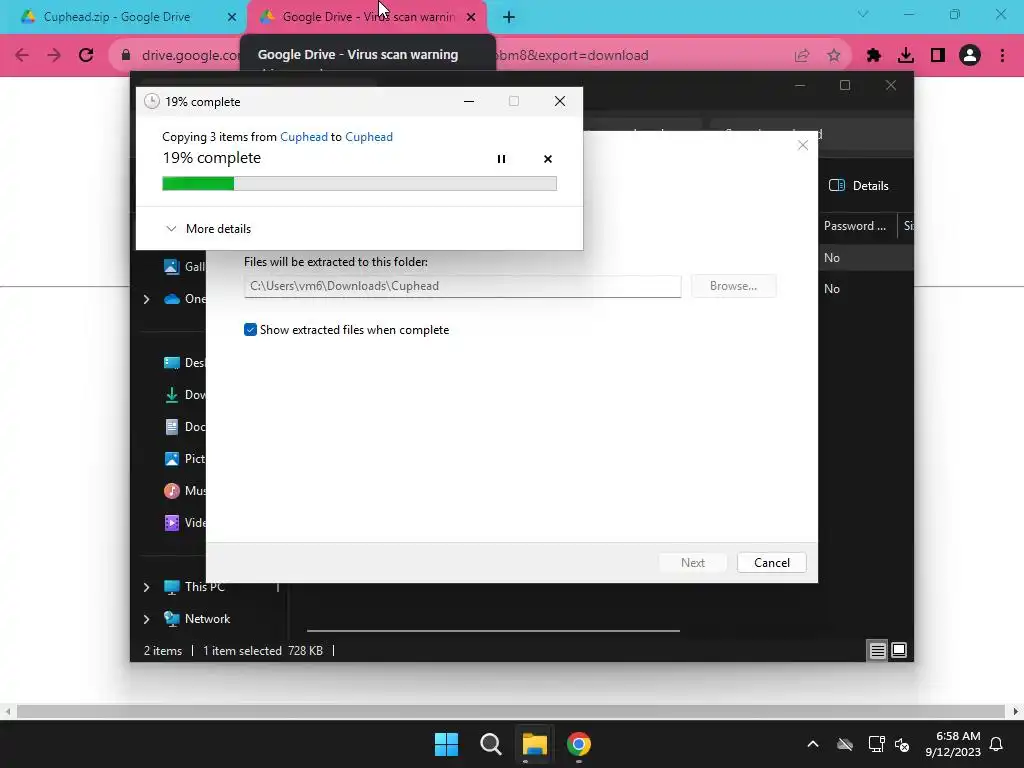
Task: Open Windows Start menu
Action: coord(447,744)
